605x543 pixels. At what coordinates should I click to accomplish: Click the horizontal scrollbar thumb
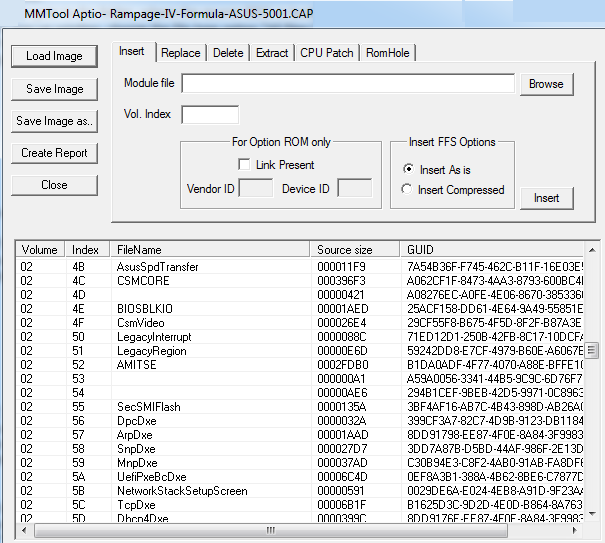pos(271,530)
